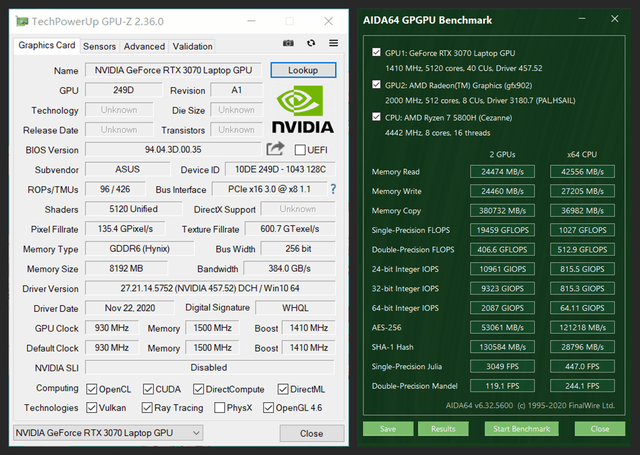Take a GPU-Z screenshot with camera icon
The width and height of the screenshot is (640, 455).
pyautogui.click(x=288, y=43)
